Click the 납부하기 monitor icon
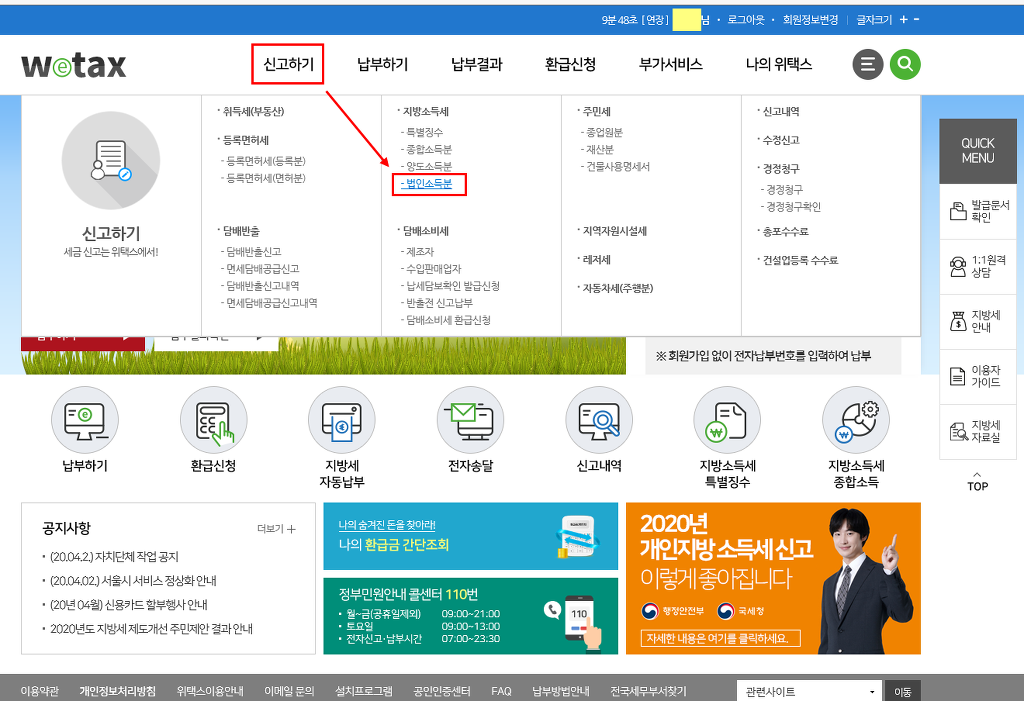 (84, 420)
